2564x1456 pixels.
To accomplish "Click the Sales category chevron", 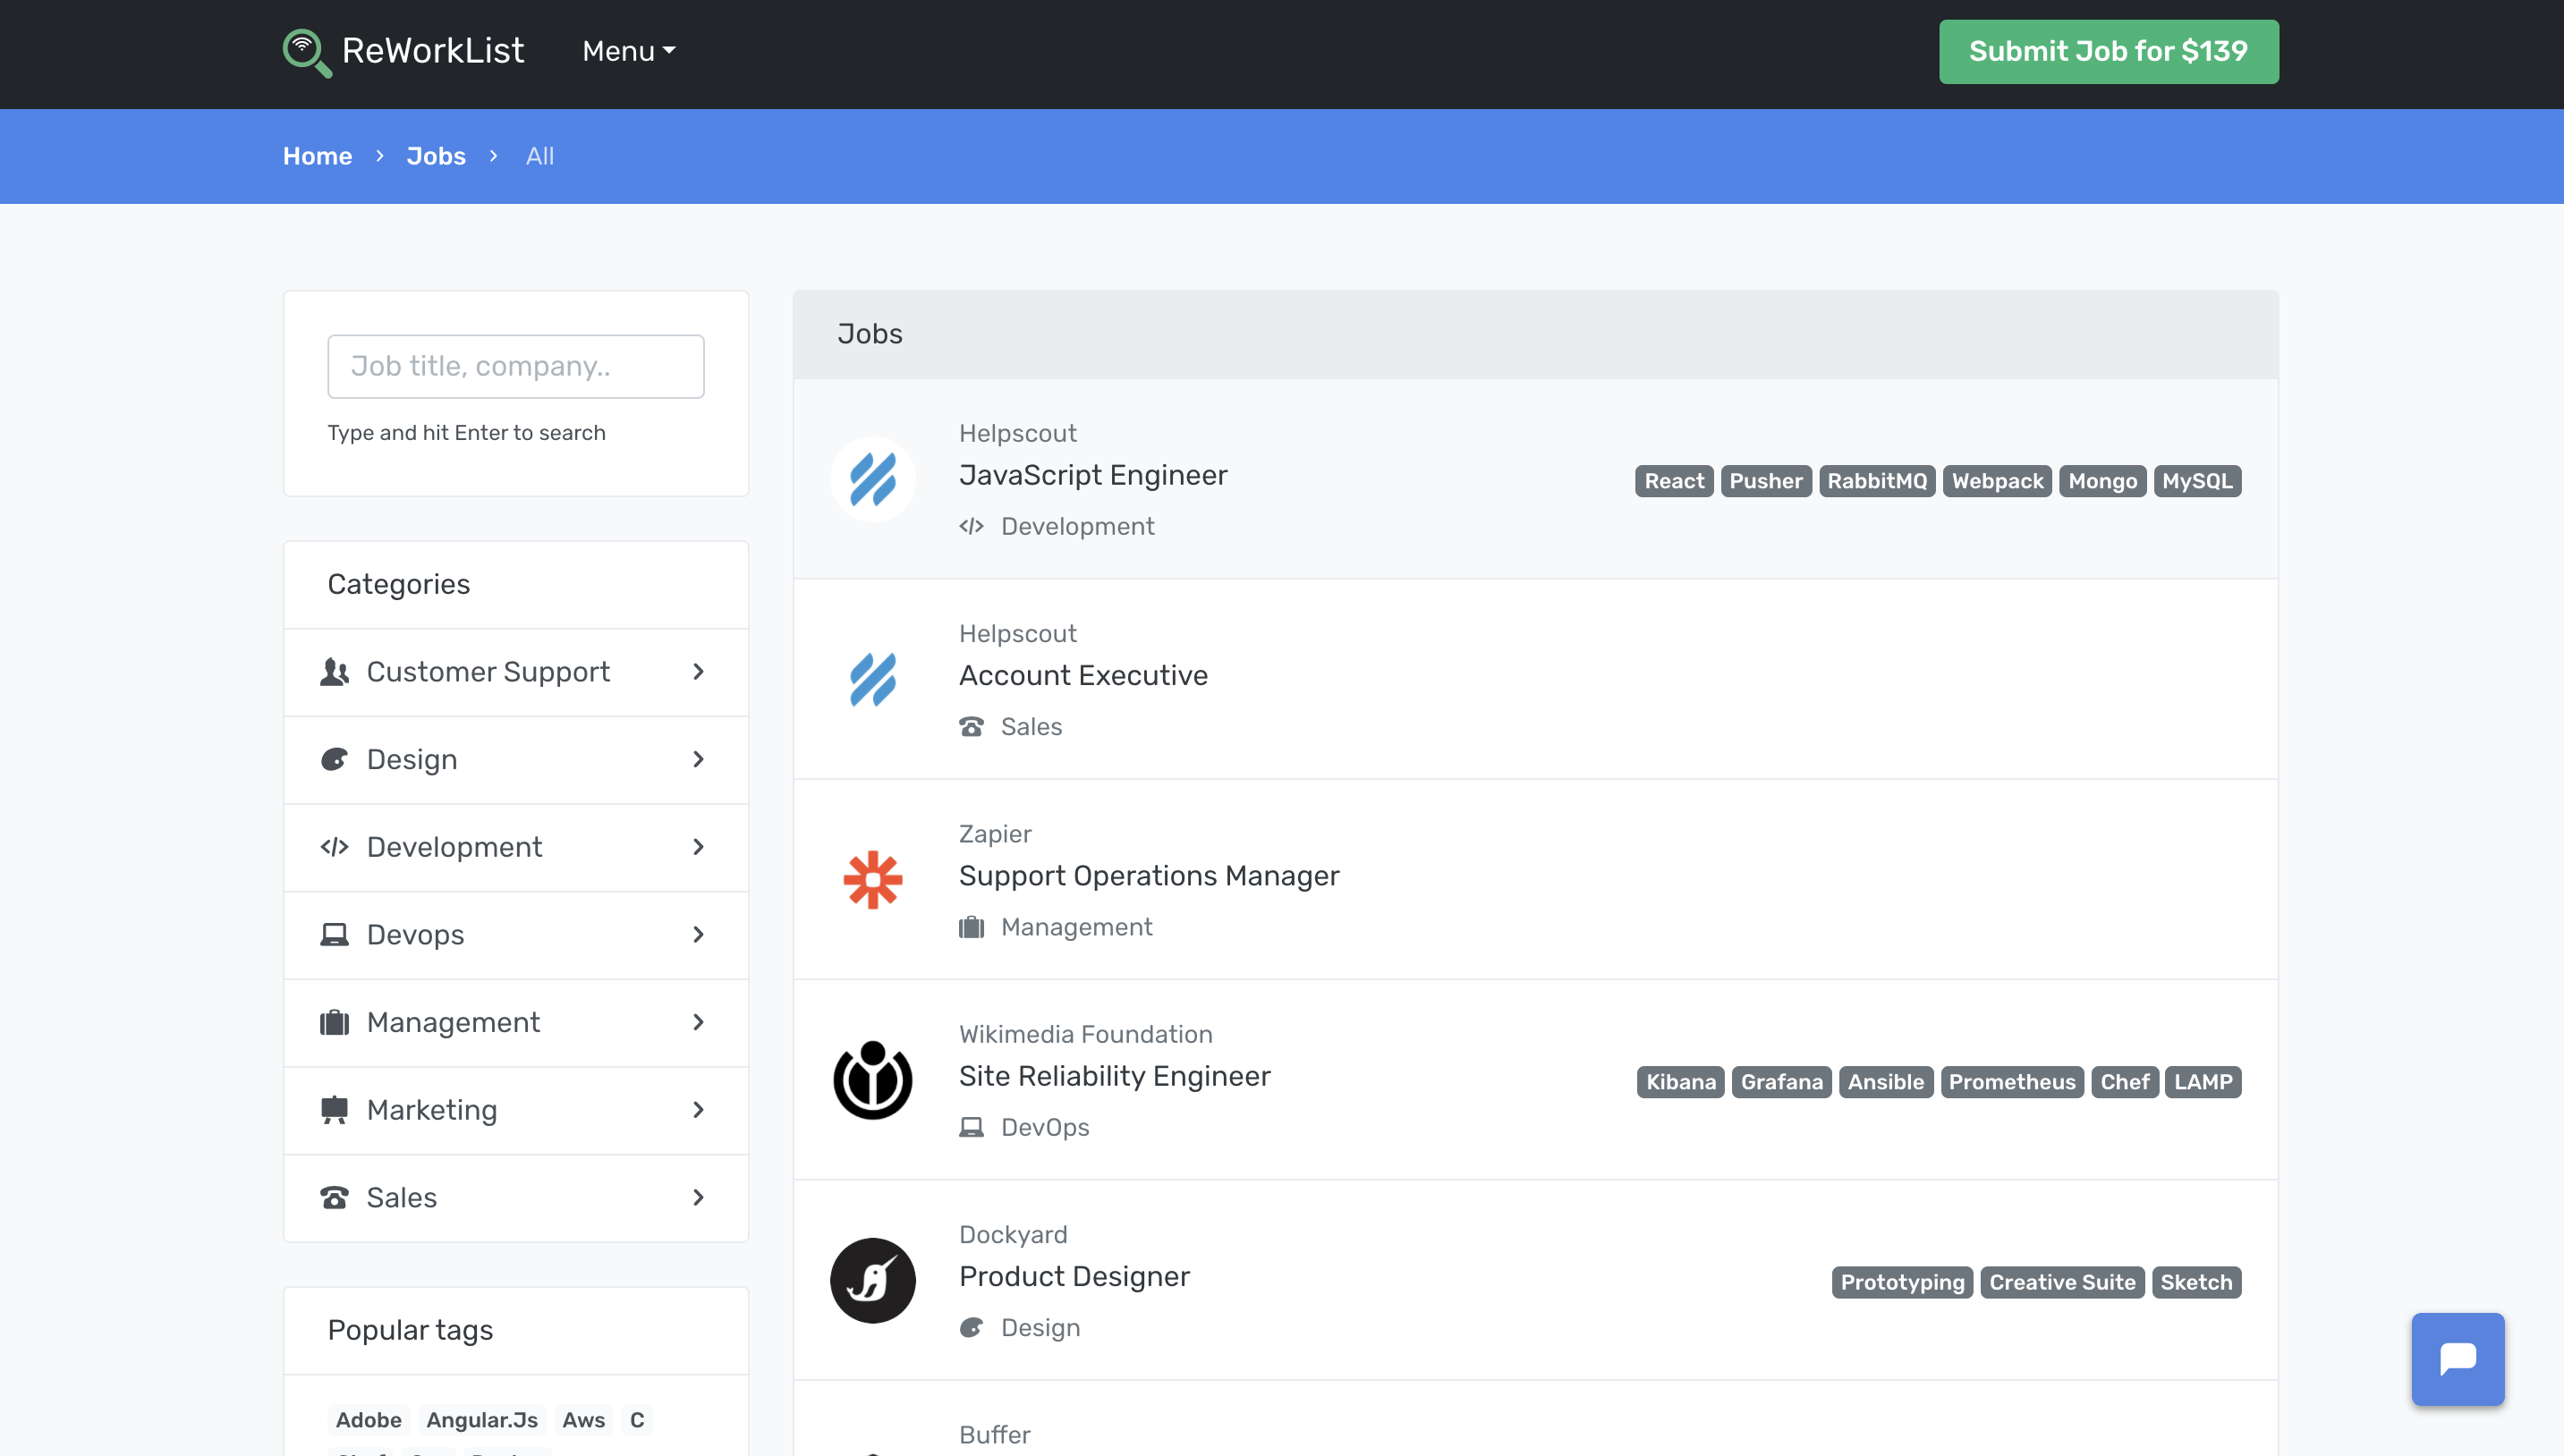I will (698, 1198).
